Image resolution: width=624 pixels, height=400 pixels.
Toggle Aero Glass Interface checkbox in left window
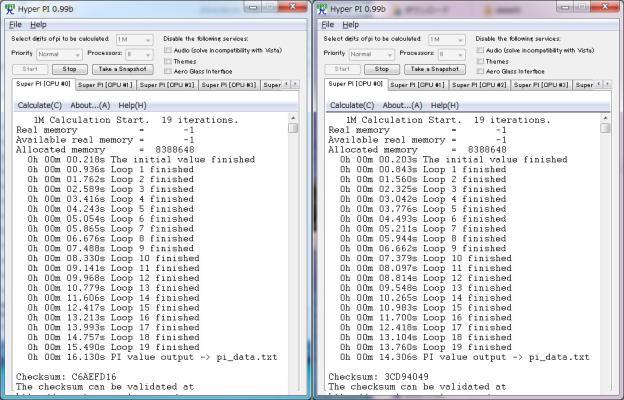[x=168, y=71]
